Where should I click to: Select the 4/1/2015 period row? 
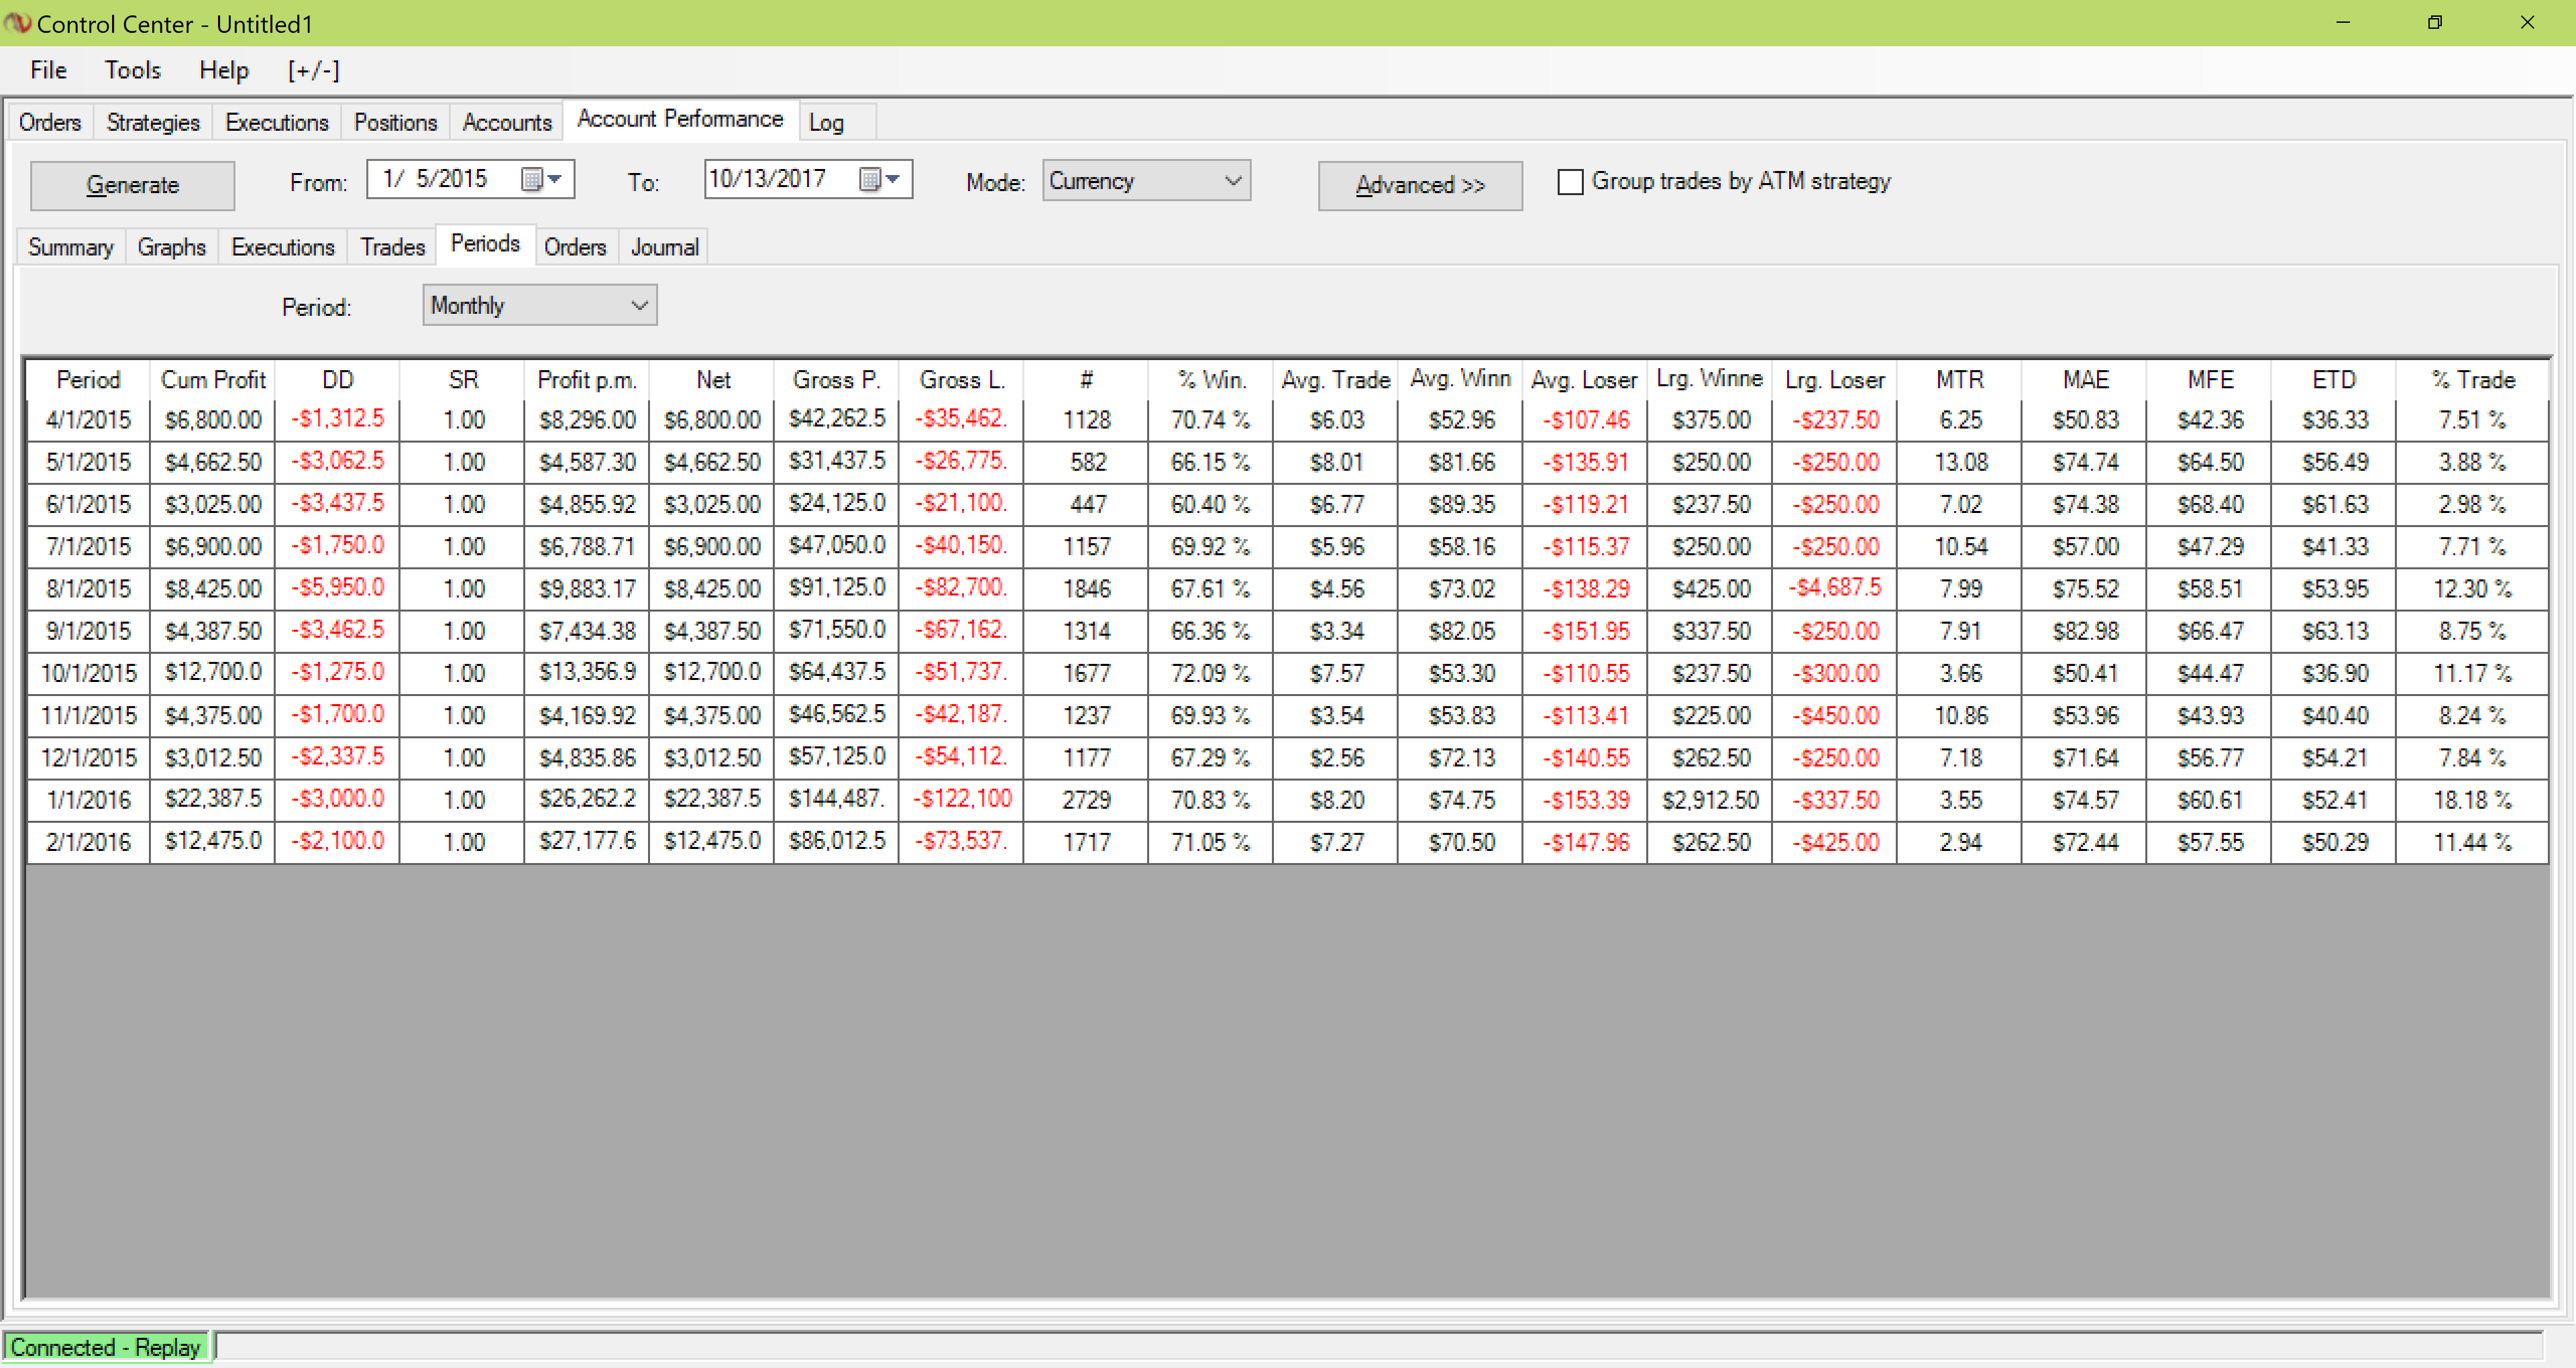1287,420
